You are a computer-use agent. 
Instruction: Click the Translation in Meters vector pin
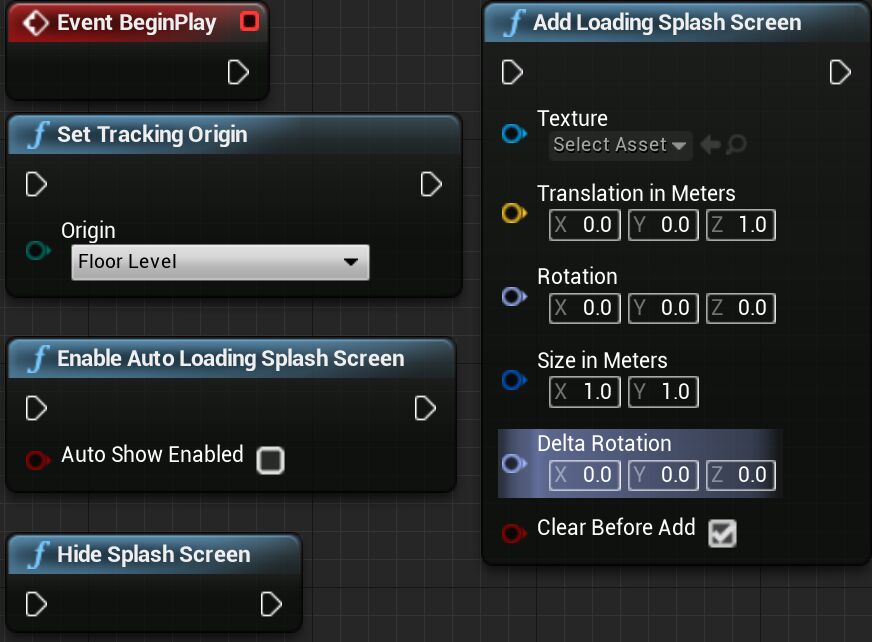click(514, 213)
